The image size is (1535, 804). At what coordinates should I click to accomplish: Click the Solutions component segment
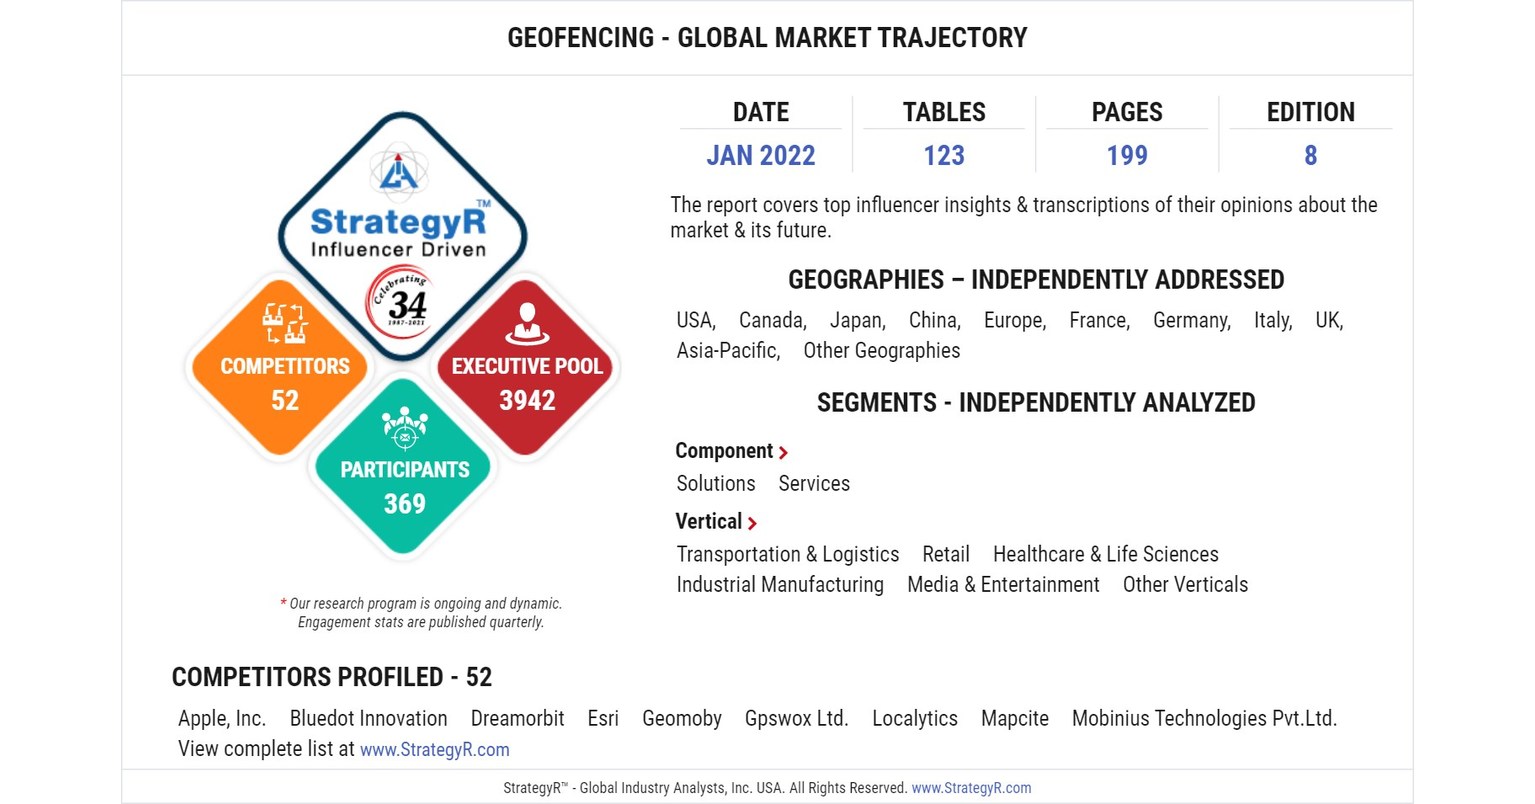click(715, 484)
